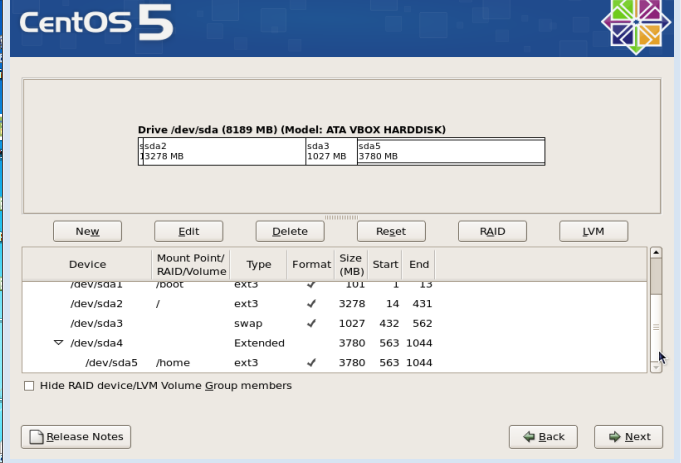This screenshot has height=463, width=681.
Task: Click the pane resize grip above buttons
Action: point(341,217)
